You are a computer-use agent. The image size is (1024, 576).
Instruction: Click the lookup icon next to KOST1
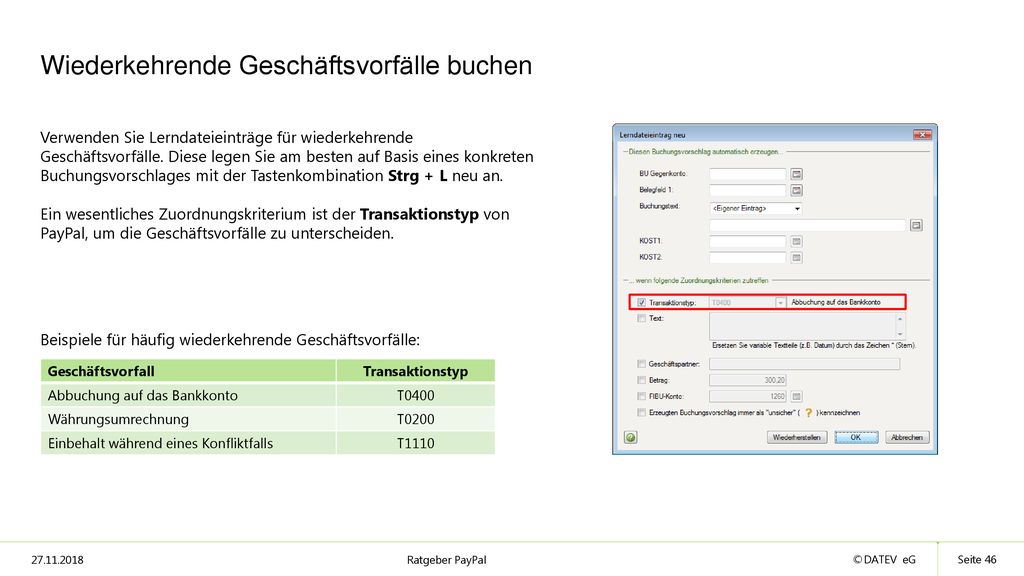pyautogui.click(x=796, y=242)
